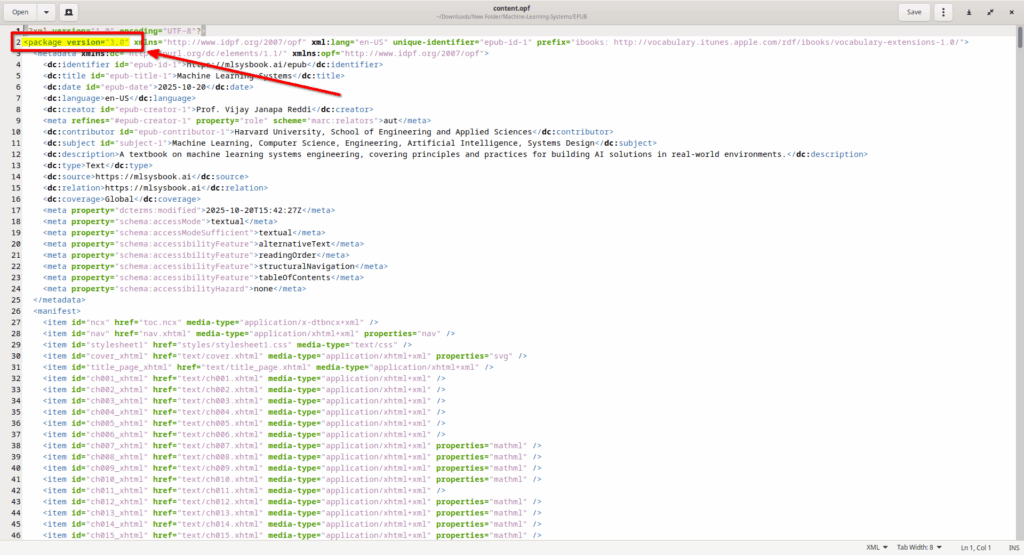Click the text/title_page.xhtml item line
Viewport: 1024px width, 555px height.
[268, 367]
